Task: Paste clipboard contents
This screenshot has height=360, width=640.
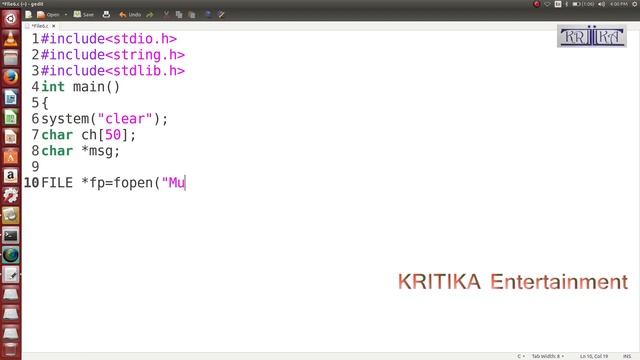Action: (192, 15)
